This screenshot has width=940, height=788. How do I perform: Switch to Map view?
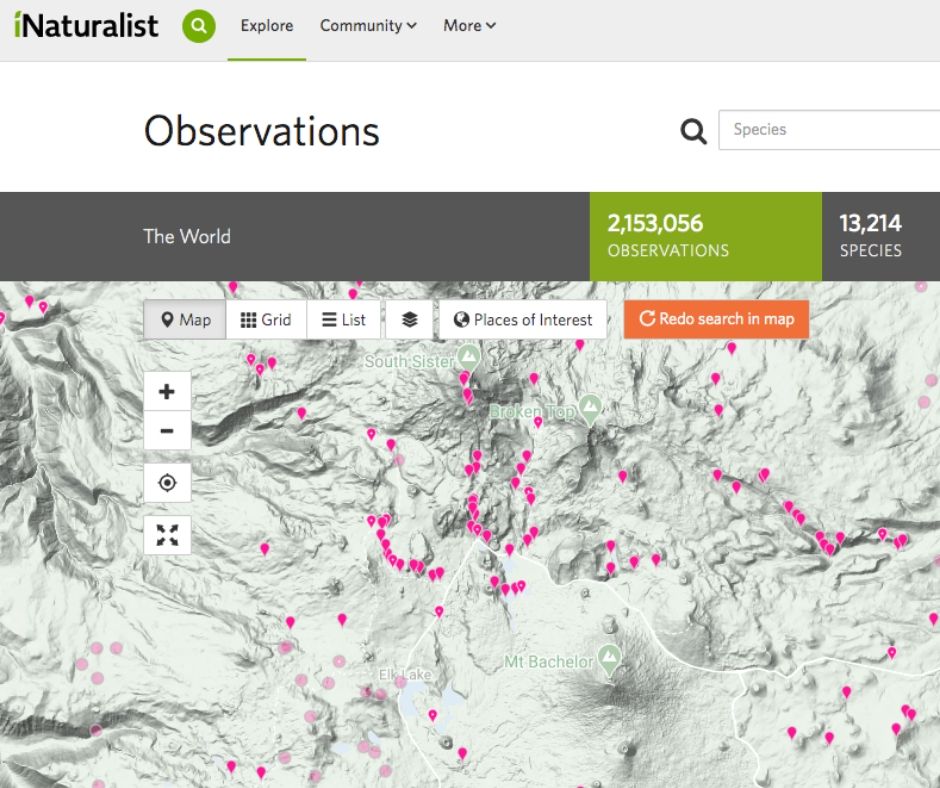(185, 320)
